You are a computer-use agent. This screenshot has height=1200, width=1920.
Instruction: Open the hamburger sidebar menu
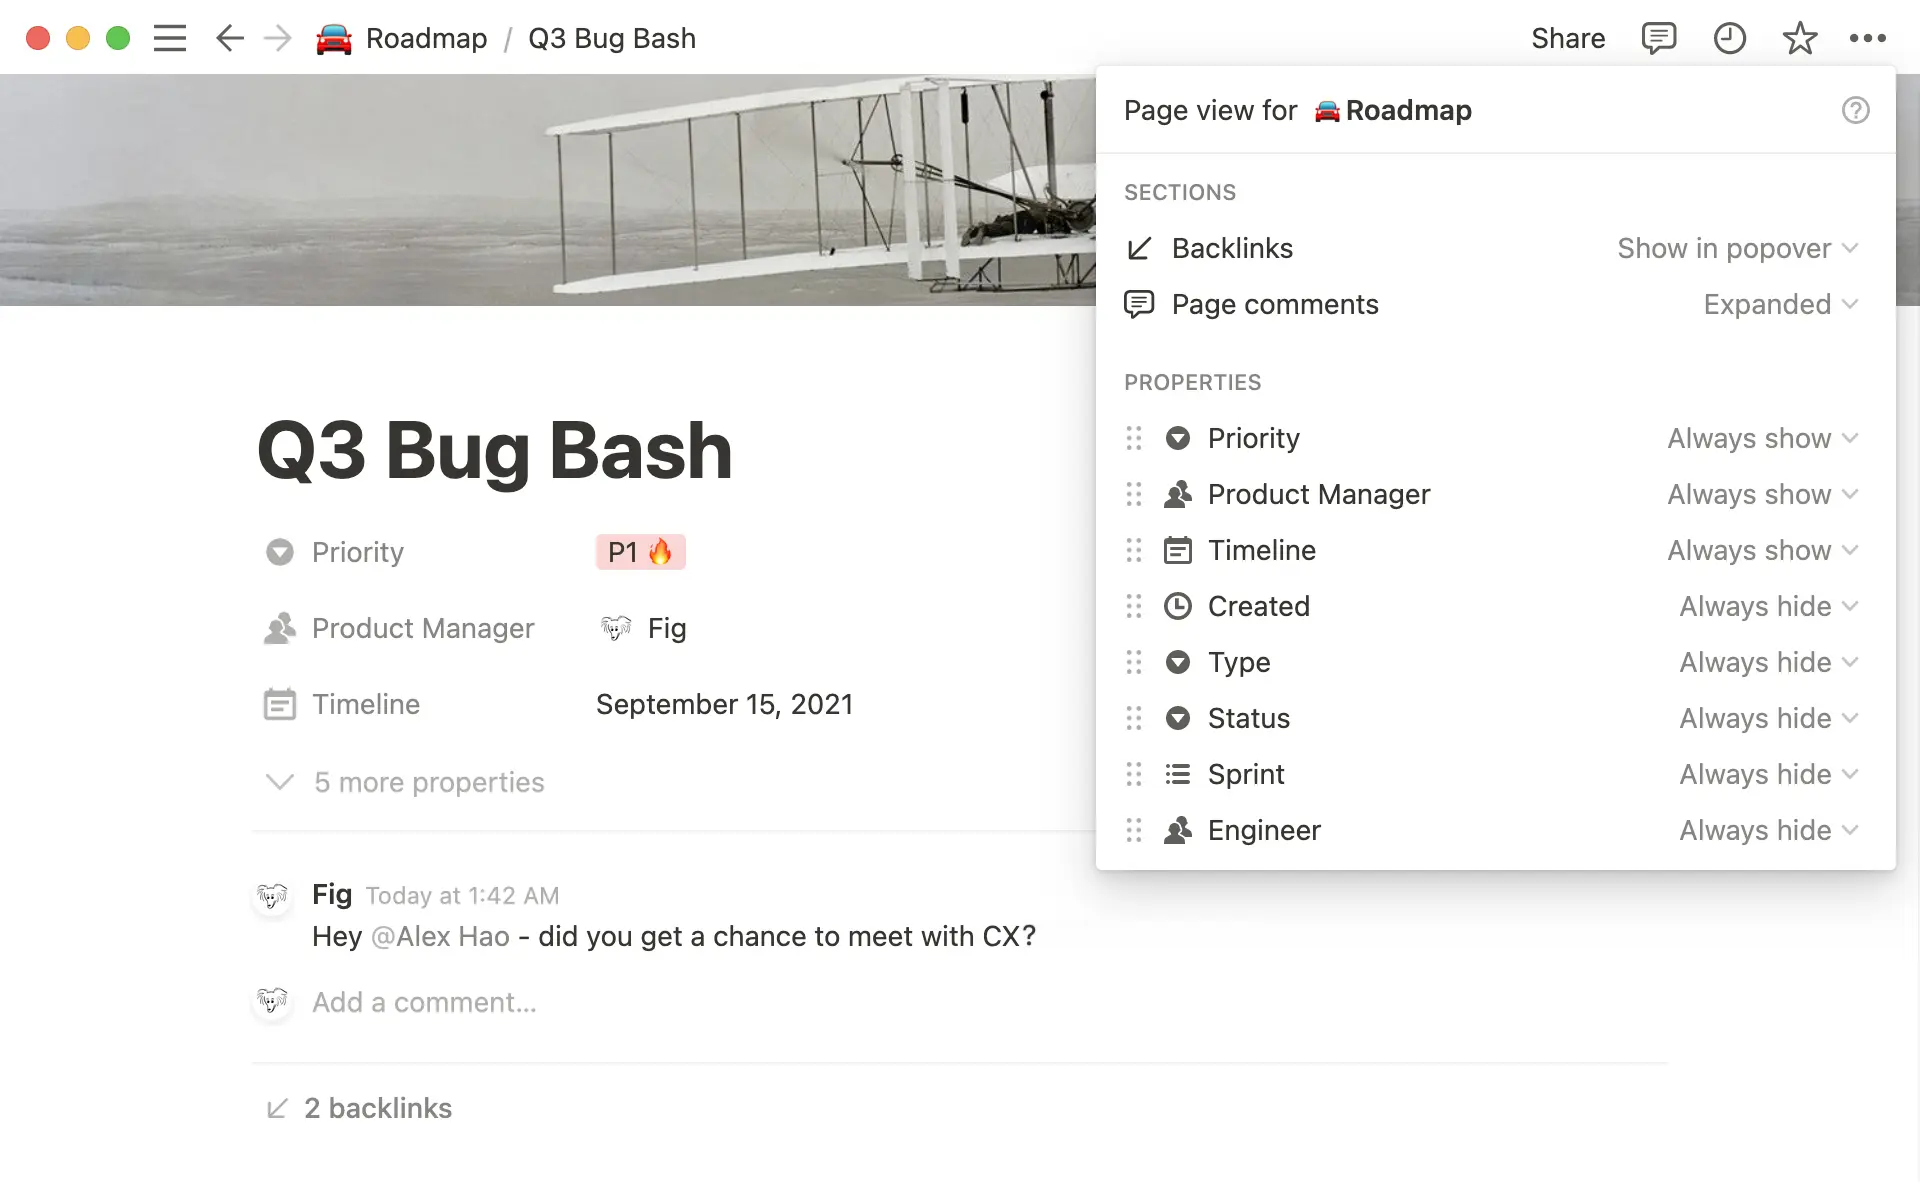[x=170, y=38]
